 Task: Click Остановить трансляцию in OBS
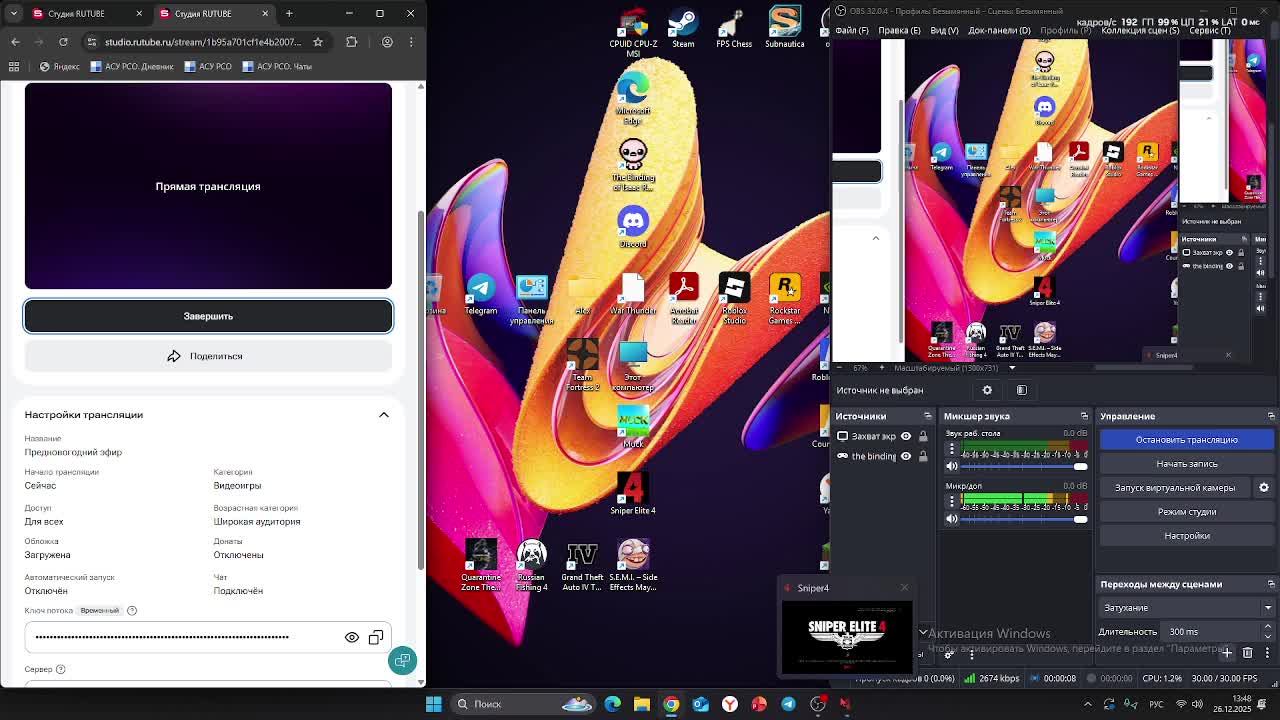(1187, 440)
